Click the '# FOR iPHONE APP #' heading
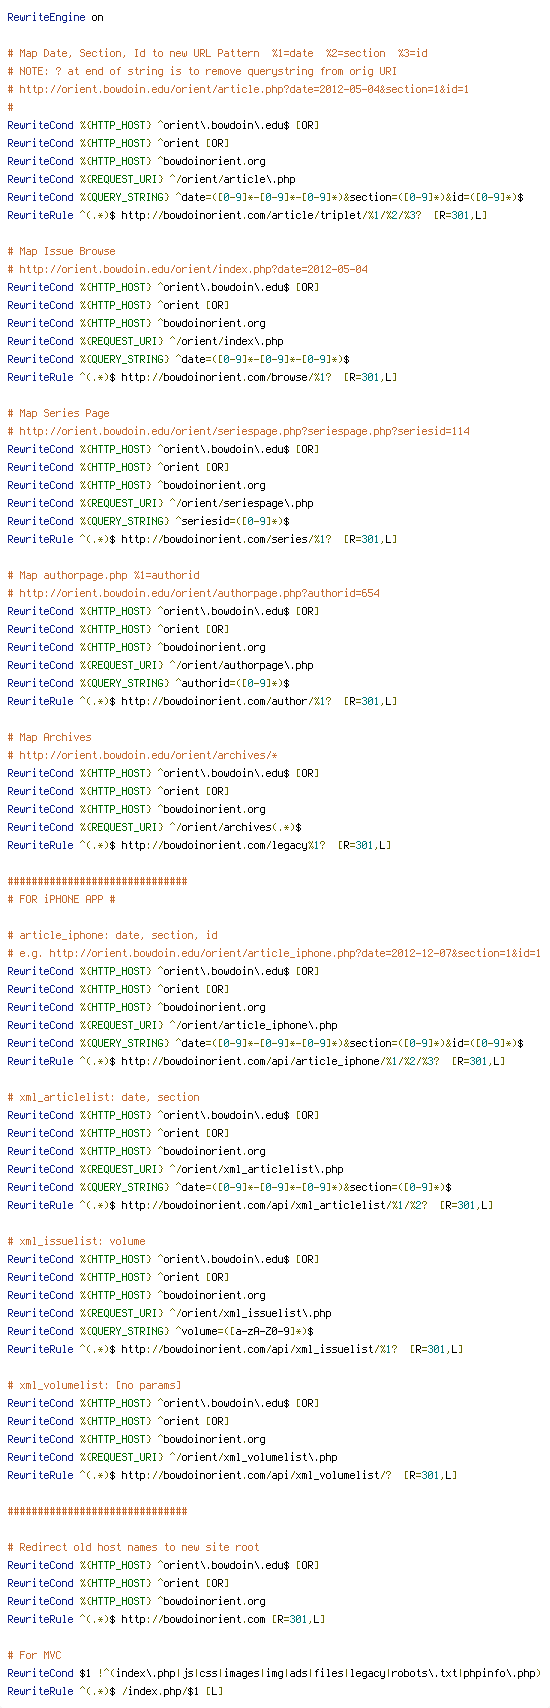Screen dimensions: 550x1708 tap(61, 899)
